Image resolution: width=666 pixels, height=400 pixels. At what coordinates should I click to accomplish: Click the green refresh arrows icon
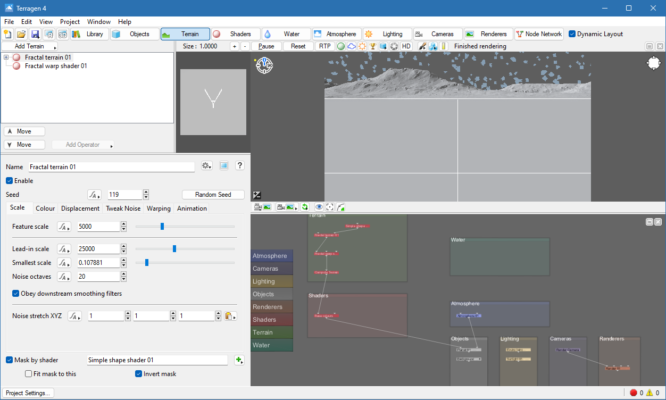[x=305, y=207]
